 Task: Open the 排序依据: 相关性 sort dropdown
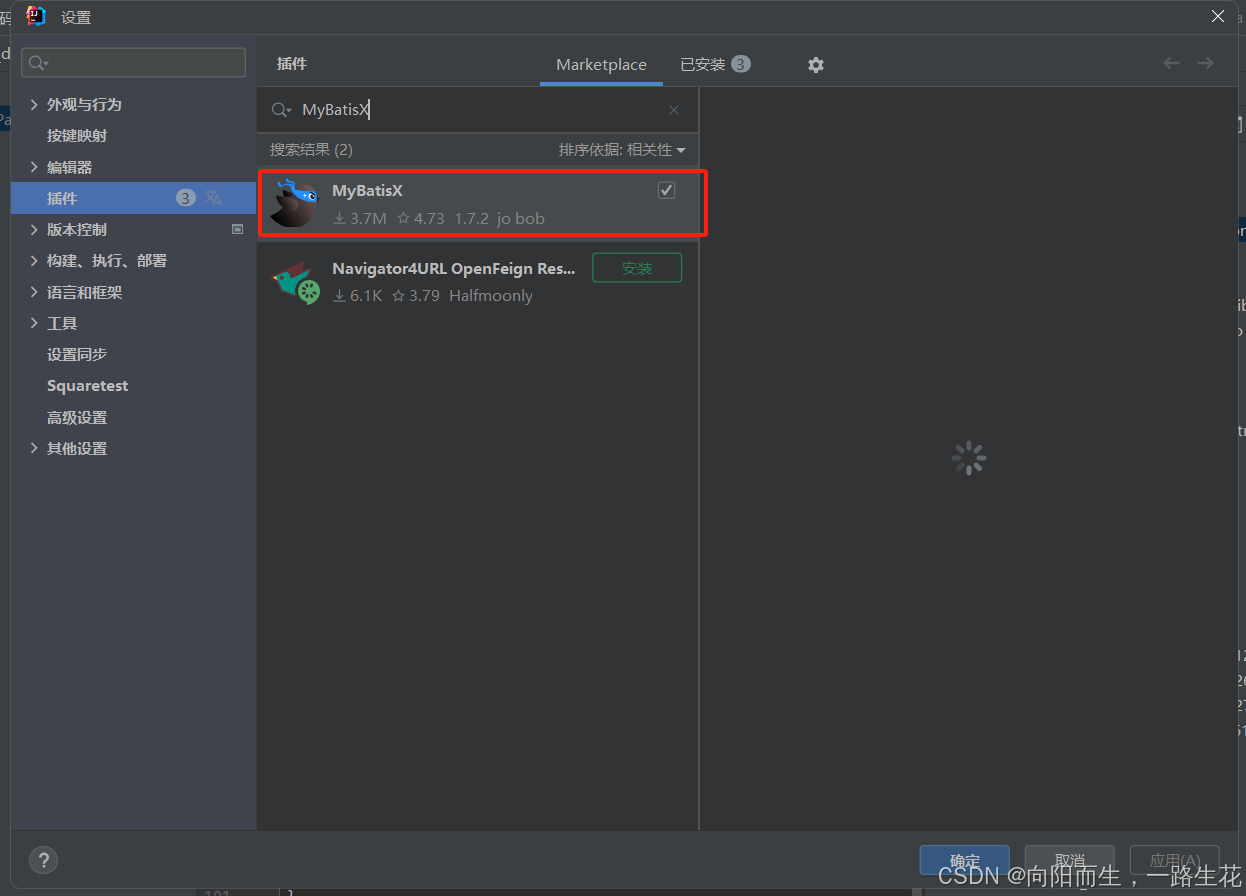pos(622,150)
